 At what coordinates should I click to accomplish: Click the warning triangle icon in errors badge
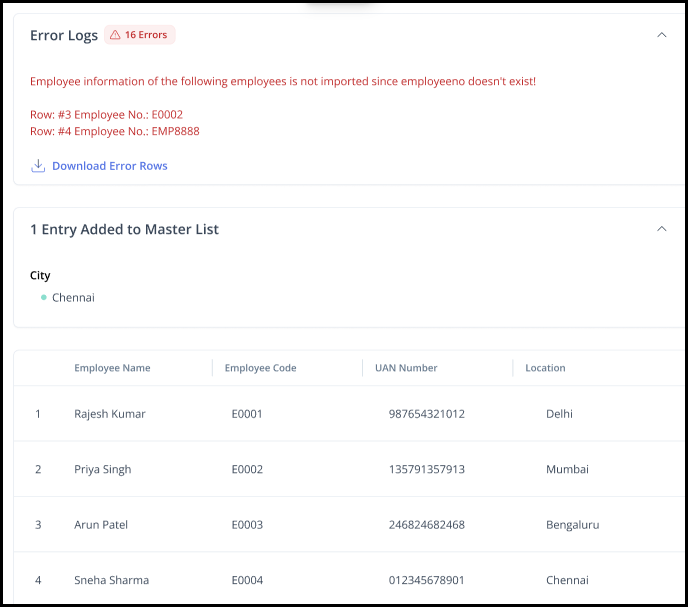click(115, 35)
